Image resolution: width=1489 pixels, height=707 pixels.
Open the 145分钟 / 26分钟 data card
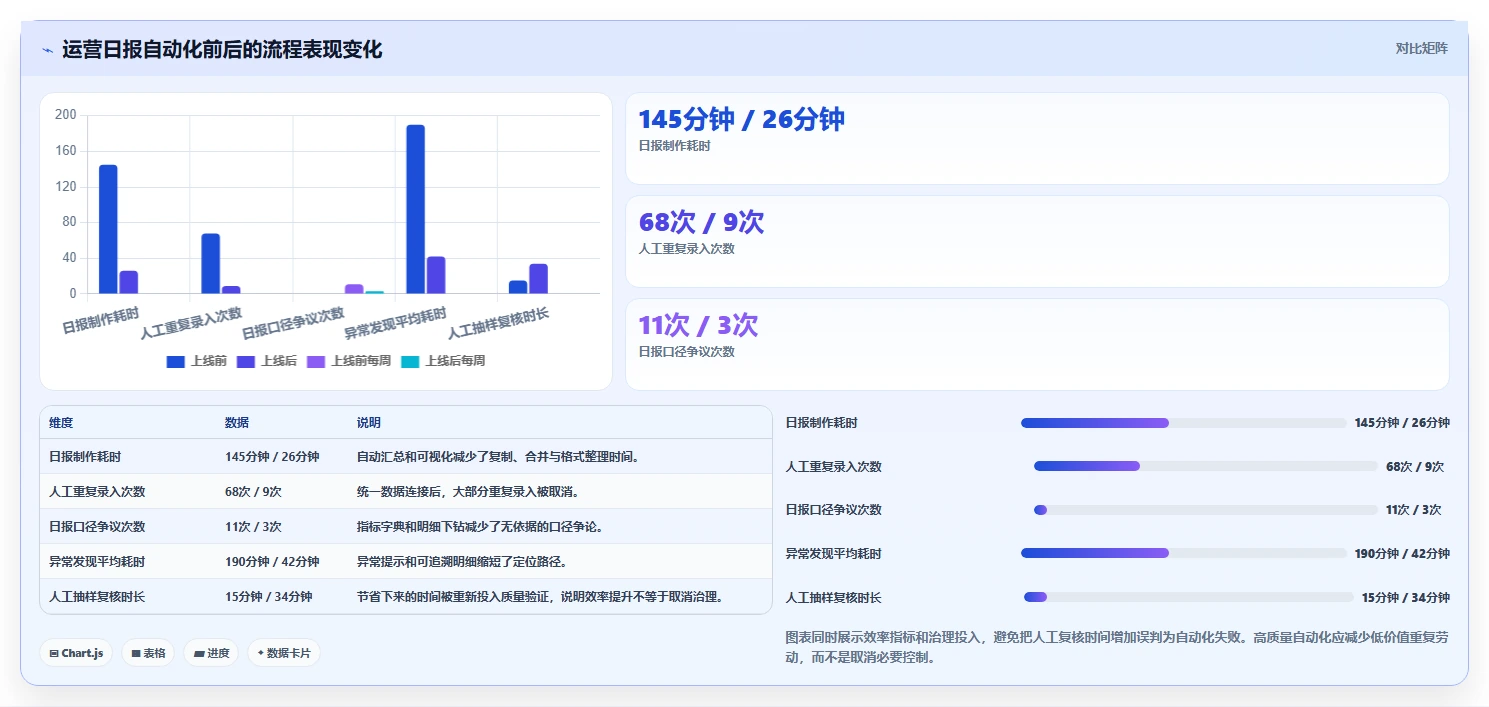click(x=1037, y=138)
